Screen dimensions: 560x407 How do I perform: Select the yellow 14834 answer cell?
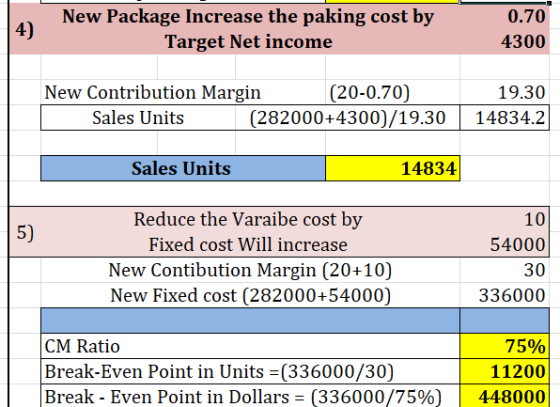point(392,169)
